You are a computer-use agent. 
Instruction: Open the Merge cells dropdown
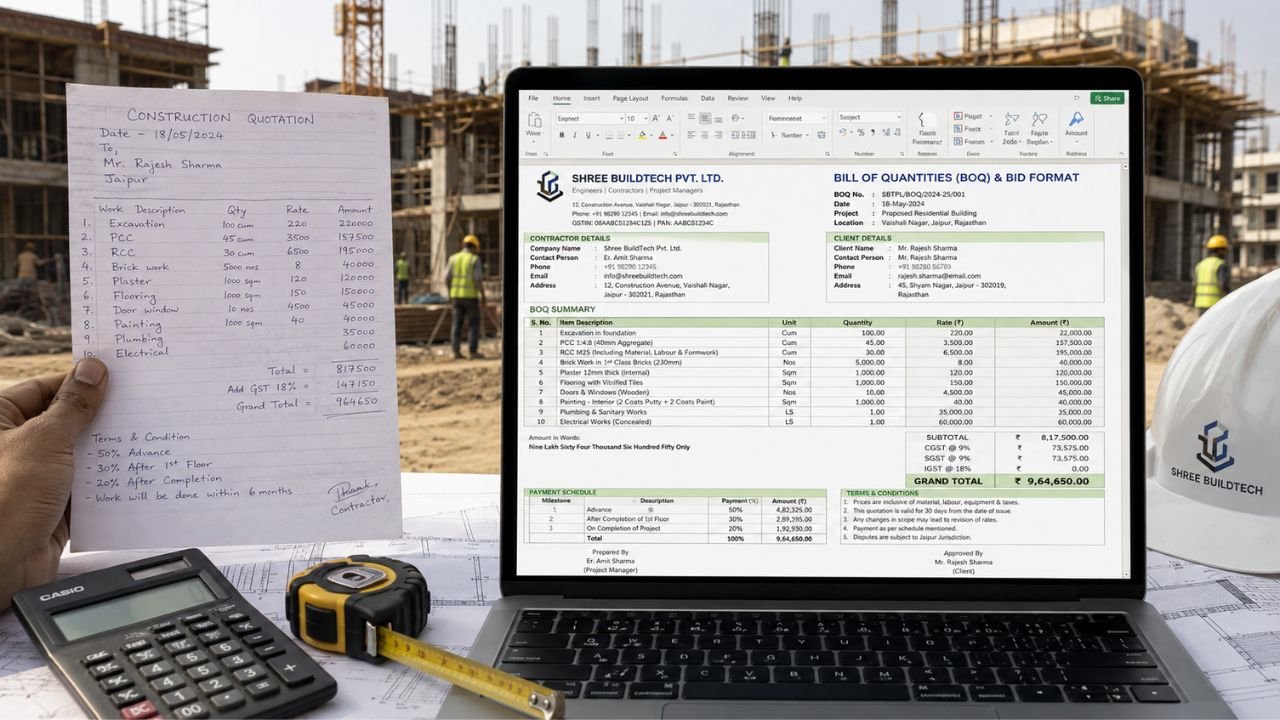790,135
